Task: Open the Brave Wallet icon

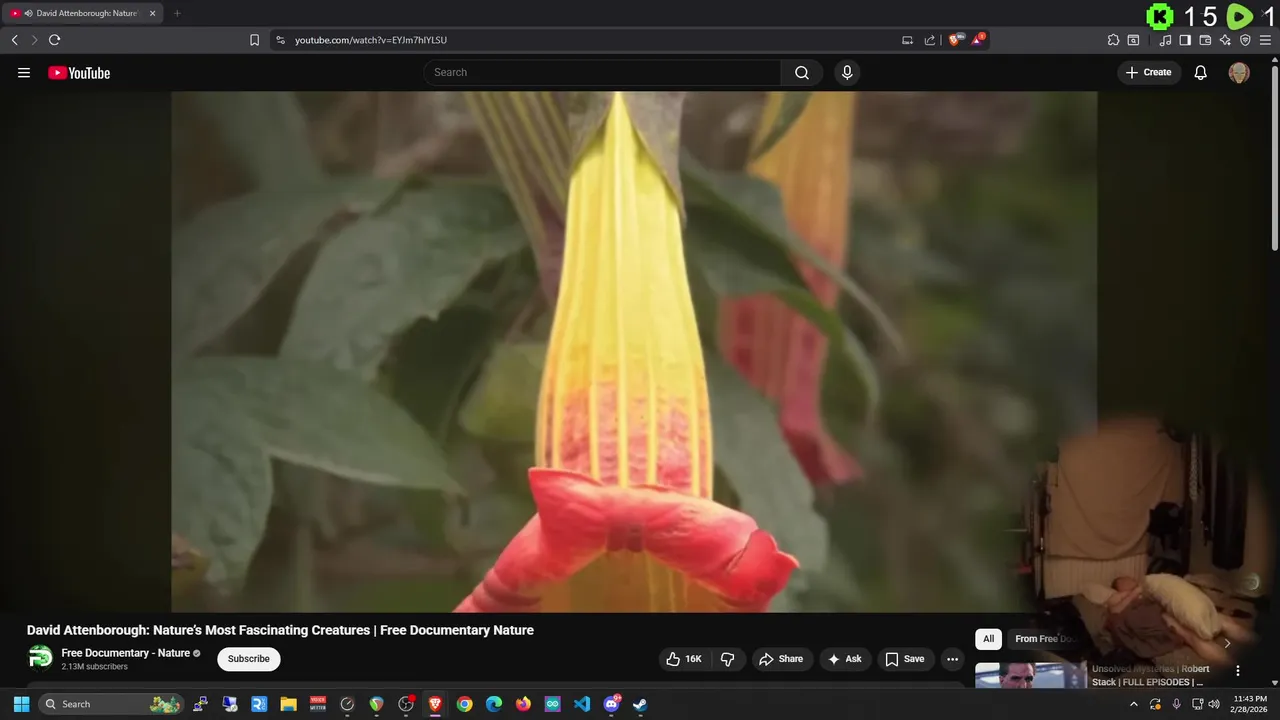Action: pyautogui.click(x=1205, y=40)
